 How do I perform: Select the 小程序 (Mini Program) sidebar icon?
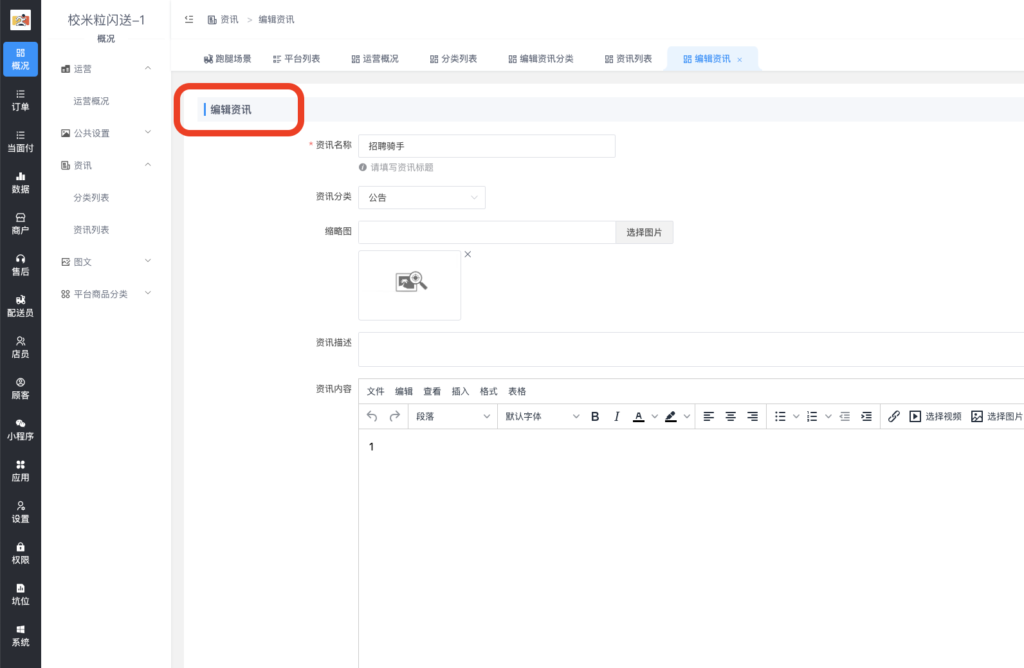[18, 430]
